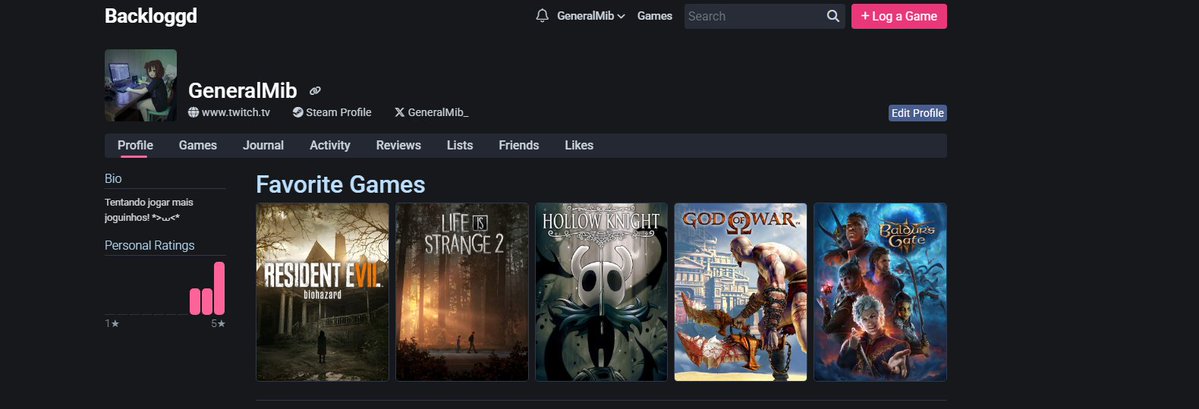Image resolution: width=1199 pixels, height=409 pixels.
Task: Select the Profile tab
Action: pos(135,145)
